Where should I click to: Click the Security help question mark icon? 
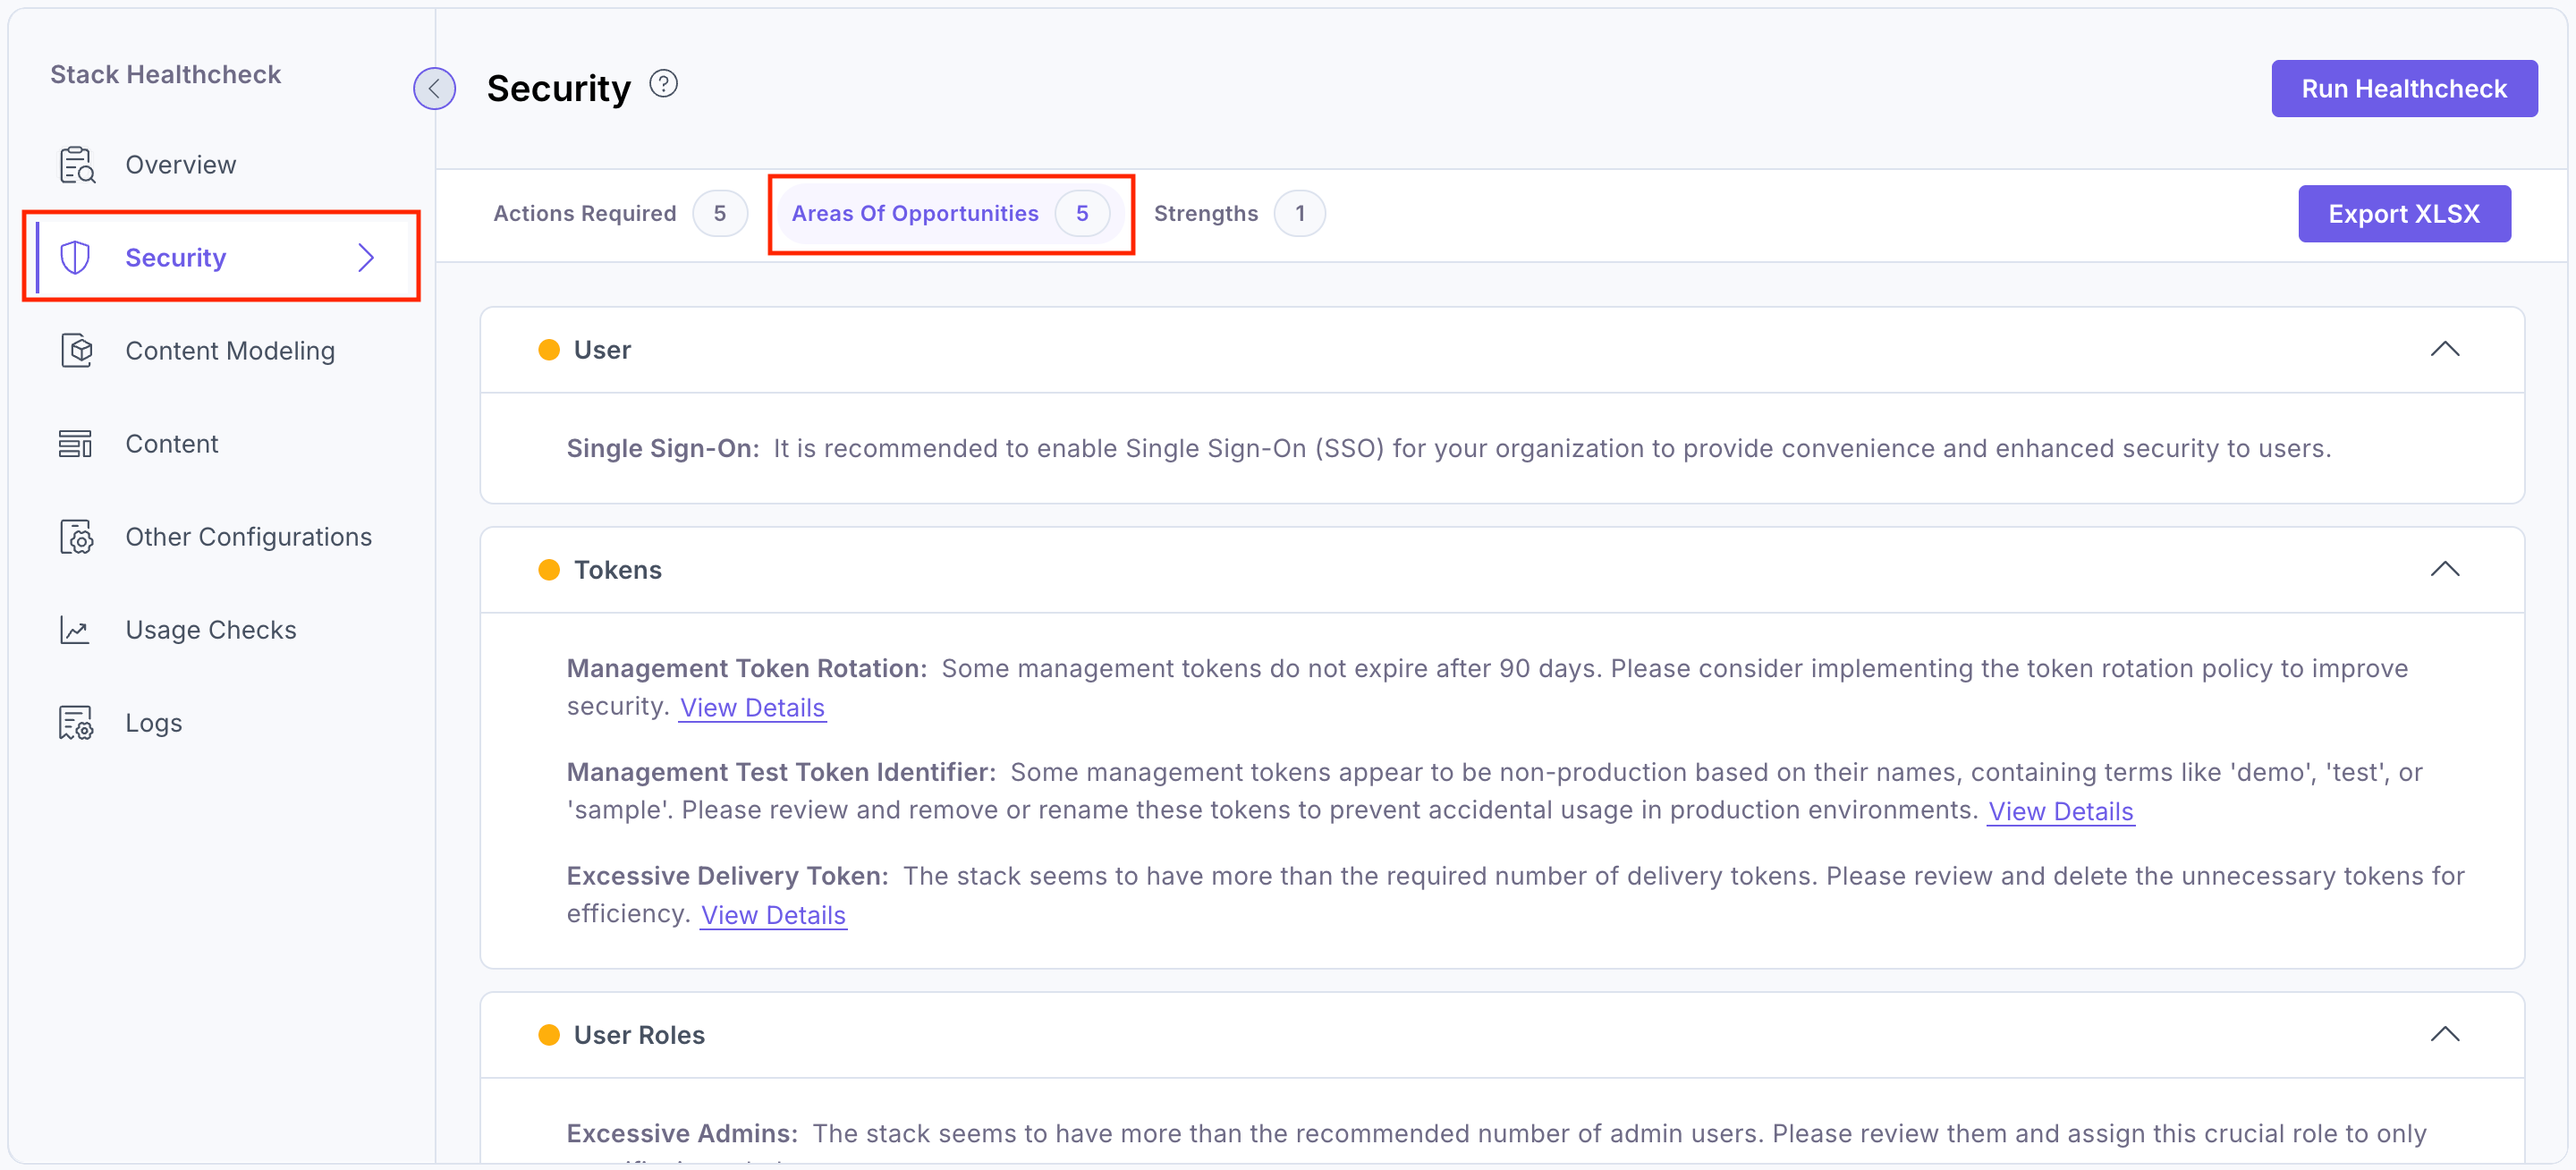663,83
